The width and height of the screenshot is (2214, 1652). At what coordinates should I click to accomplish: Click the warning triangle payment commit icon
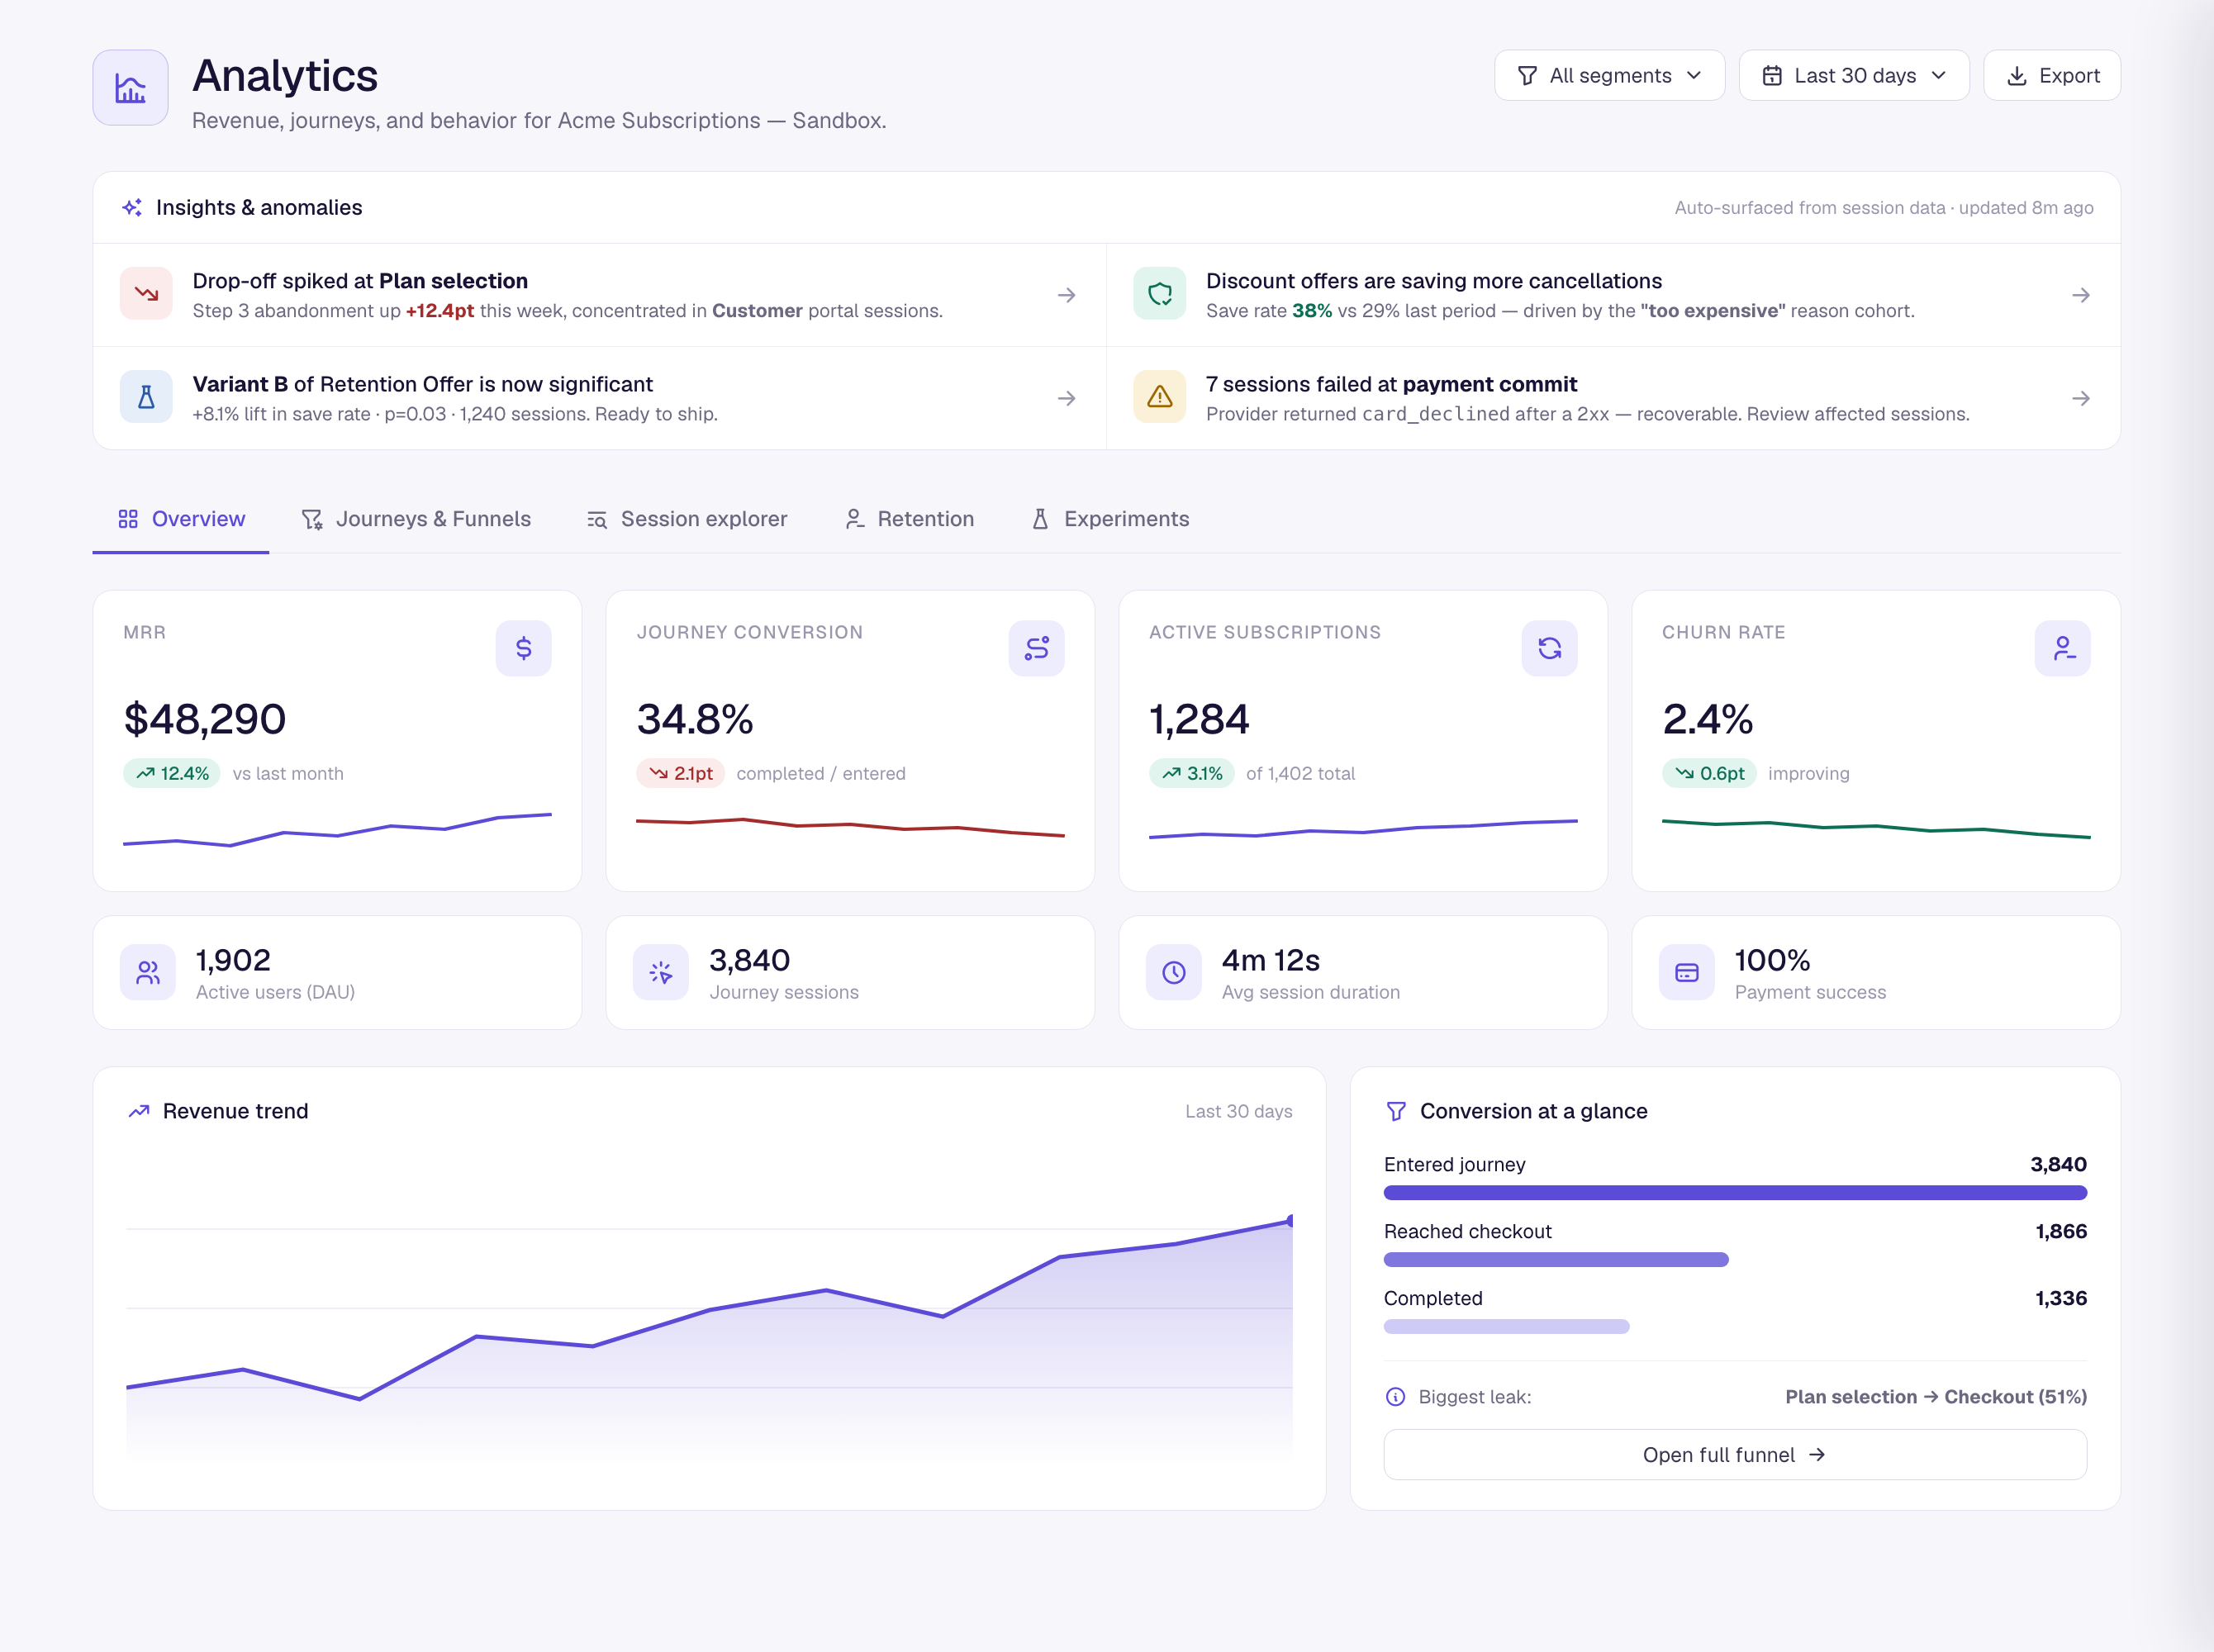click(1160, 397)
